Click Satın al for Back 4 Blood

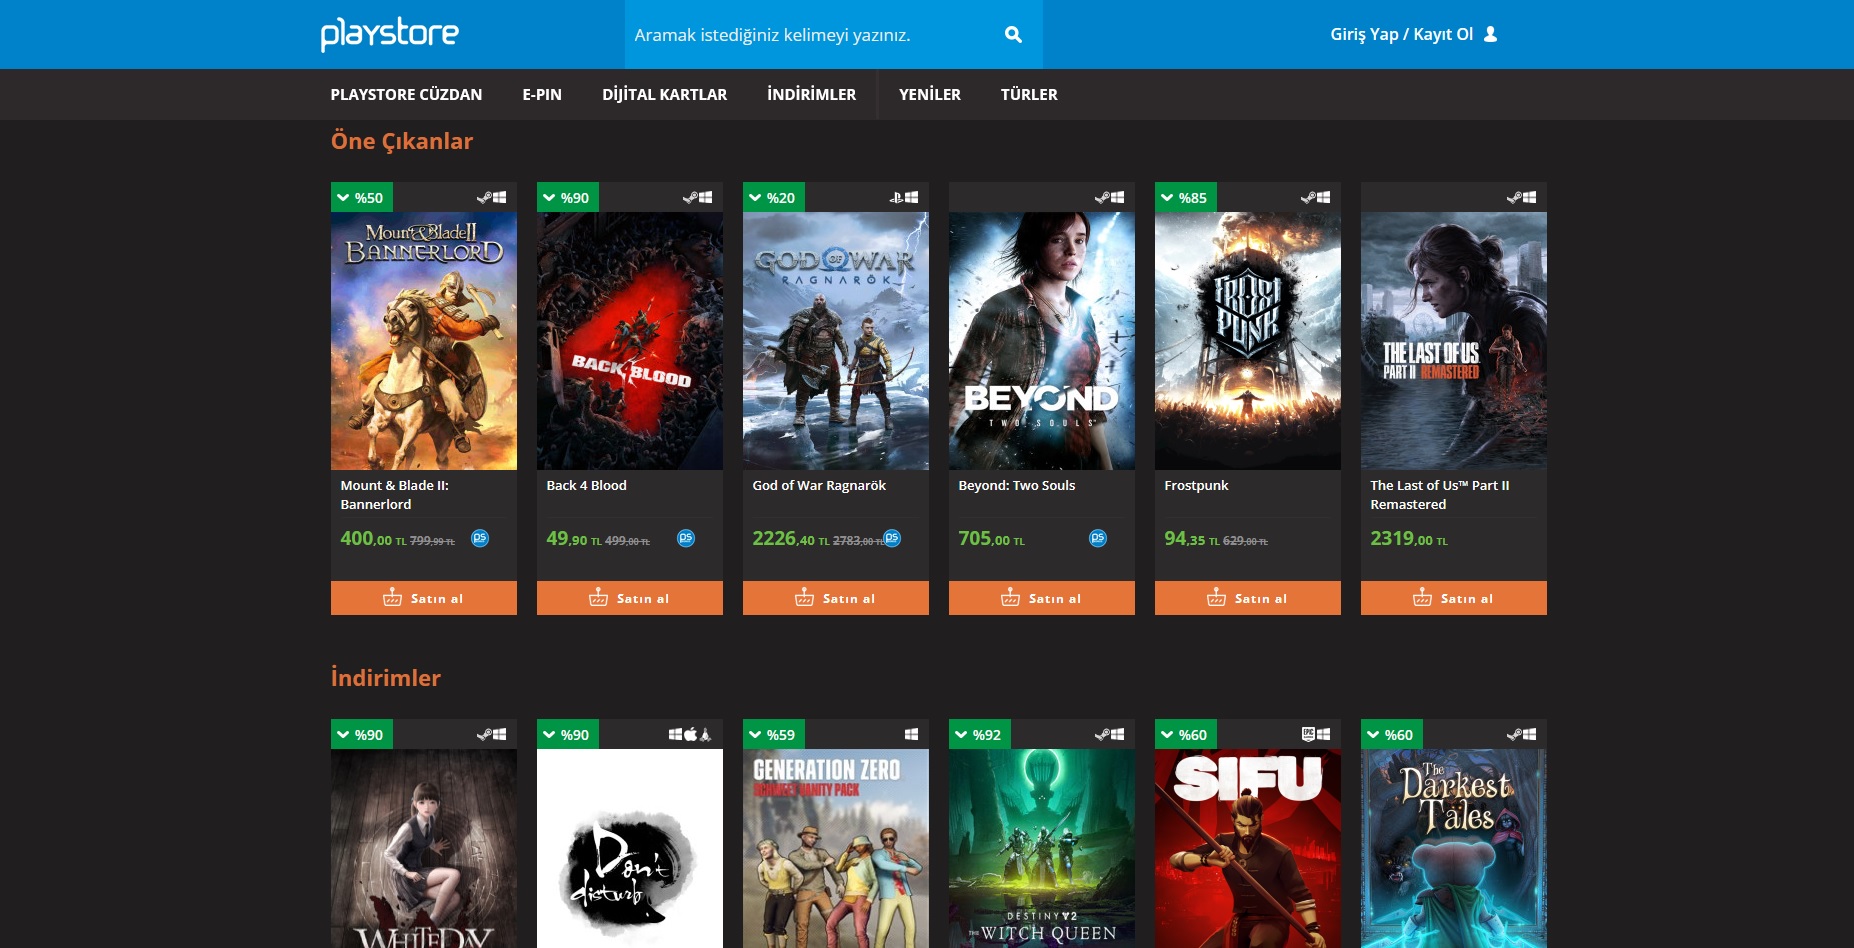[630, 598]
